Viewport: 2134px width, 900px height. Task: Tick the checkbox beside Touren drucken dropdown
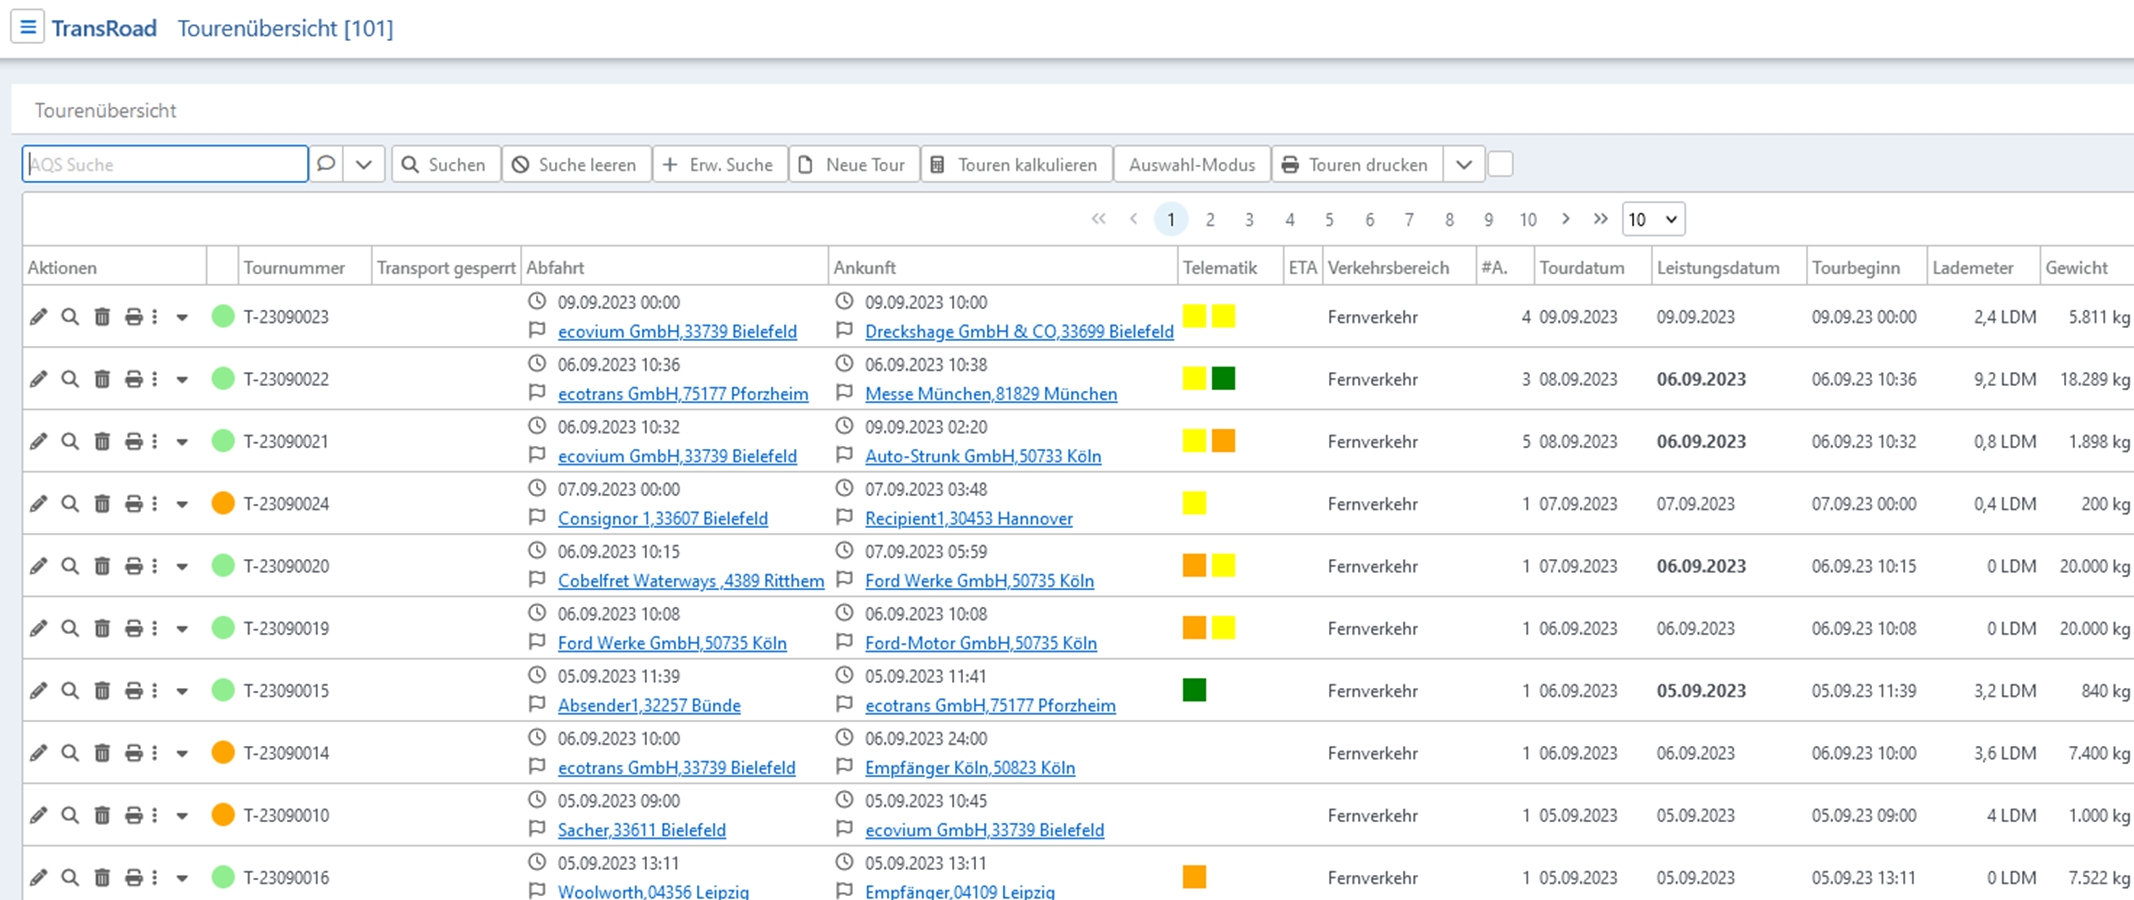(x=1500, y=164)
